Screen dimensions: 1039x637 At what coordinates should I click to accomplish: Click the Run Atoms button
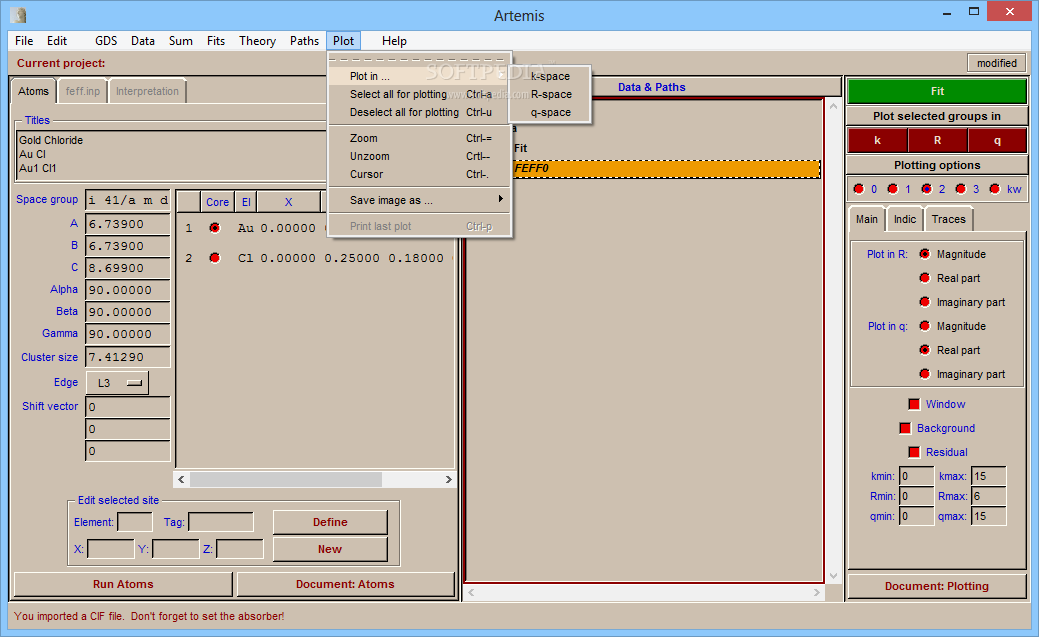click(x=123, y=584)
